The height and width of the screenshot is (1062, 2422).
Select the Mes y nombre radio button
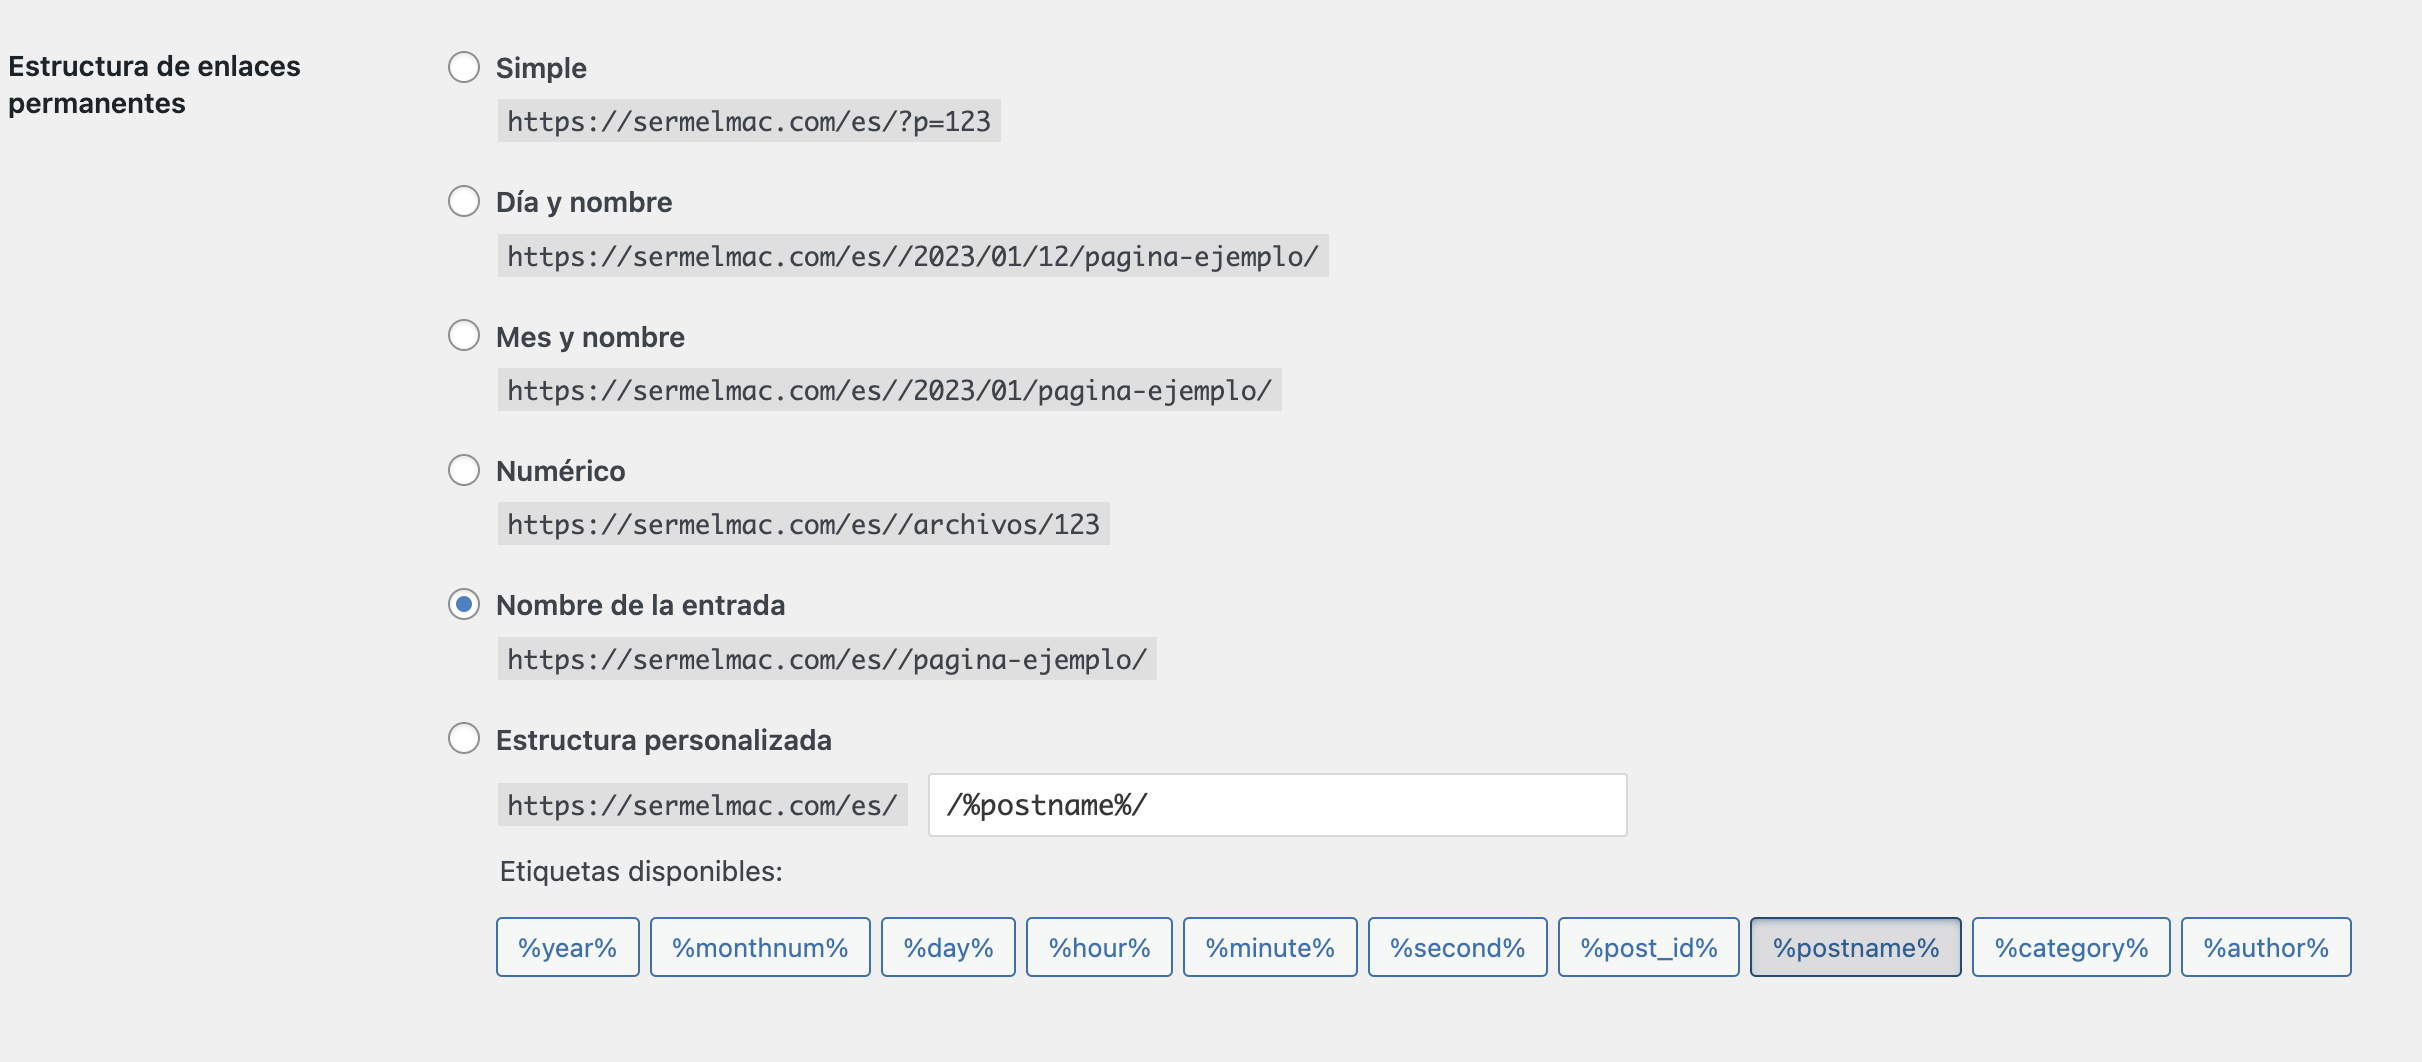464,335
